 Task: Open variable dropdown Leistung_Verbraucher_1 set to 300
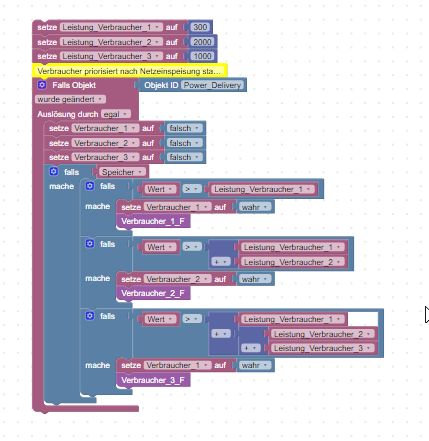[111, 27]
